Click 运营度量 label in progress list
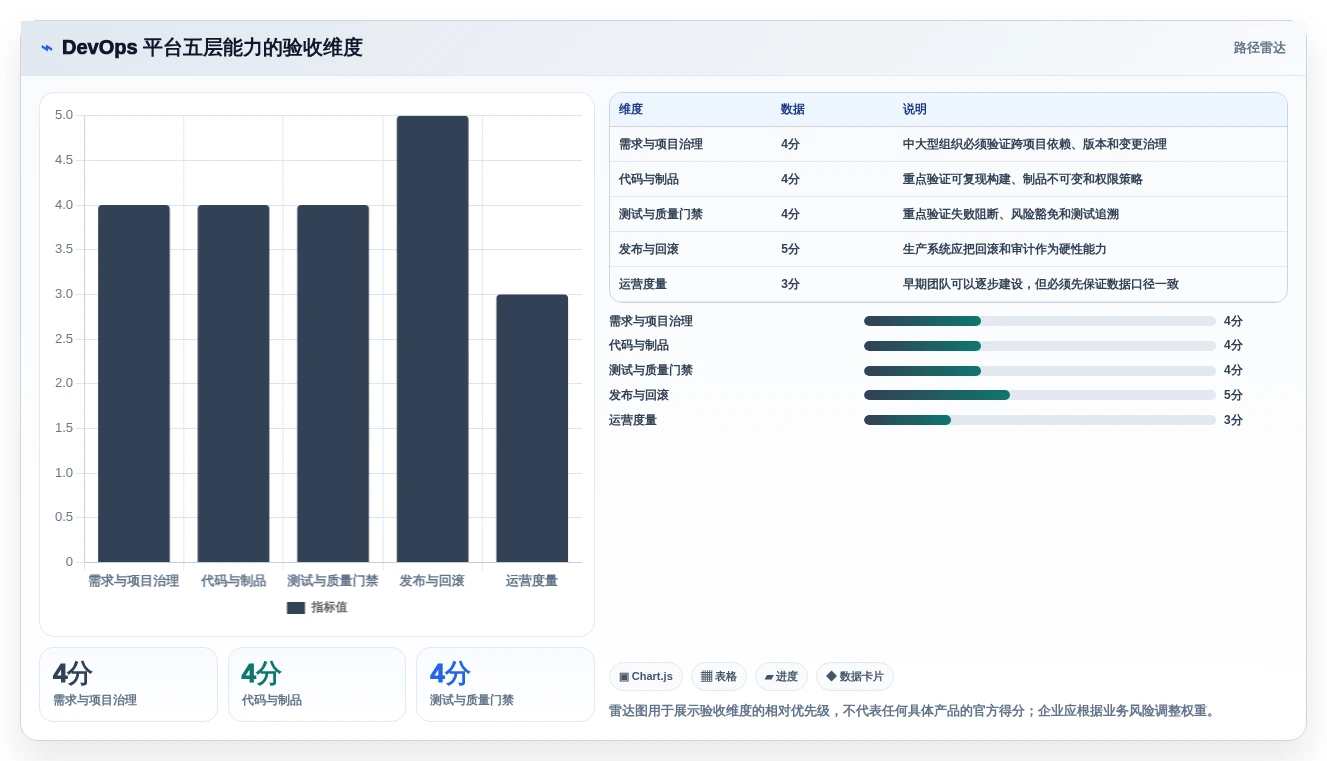This screenshot has width=1327, height=761. tap(633, 420)
